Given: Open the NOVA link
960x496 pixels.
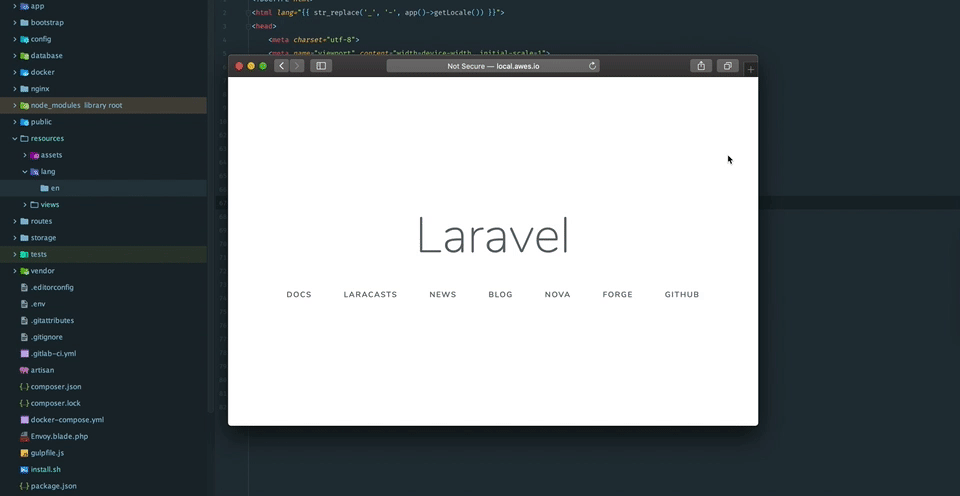Looking at the screenshot, I should coord(557,295).
